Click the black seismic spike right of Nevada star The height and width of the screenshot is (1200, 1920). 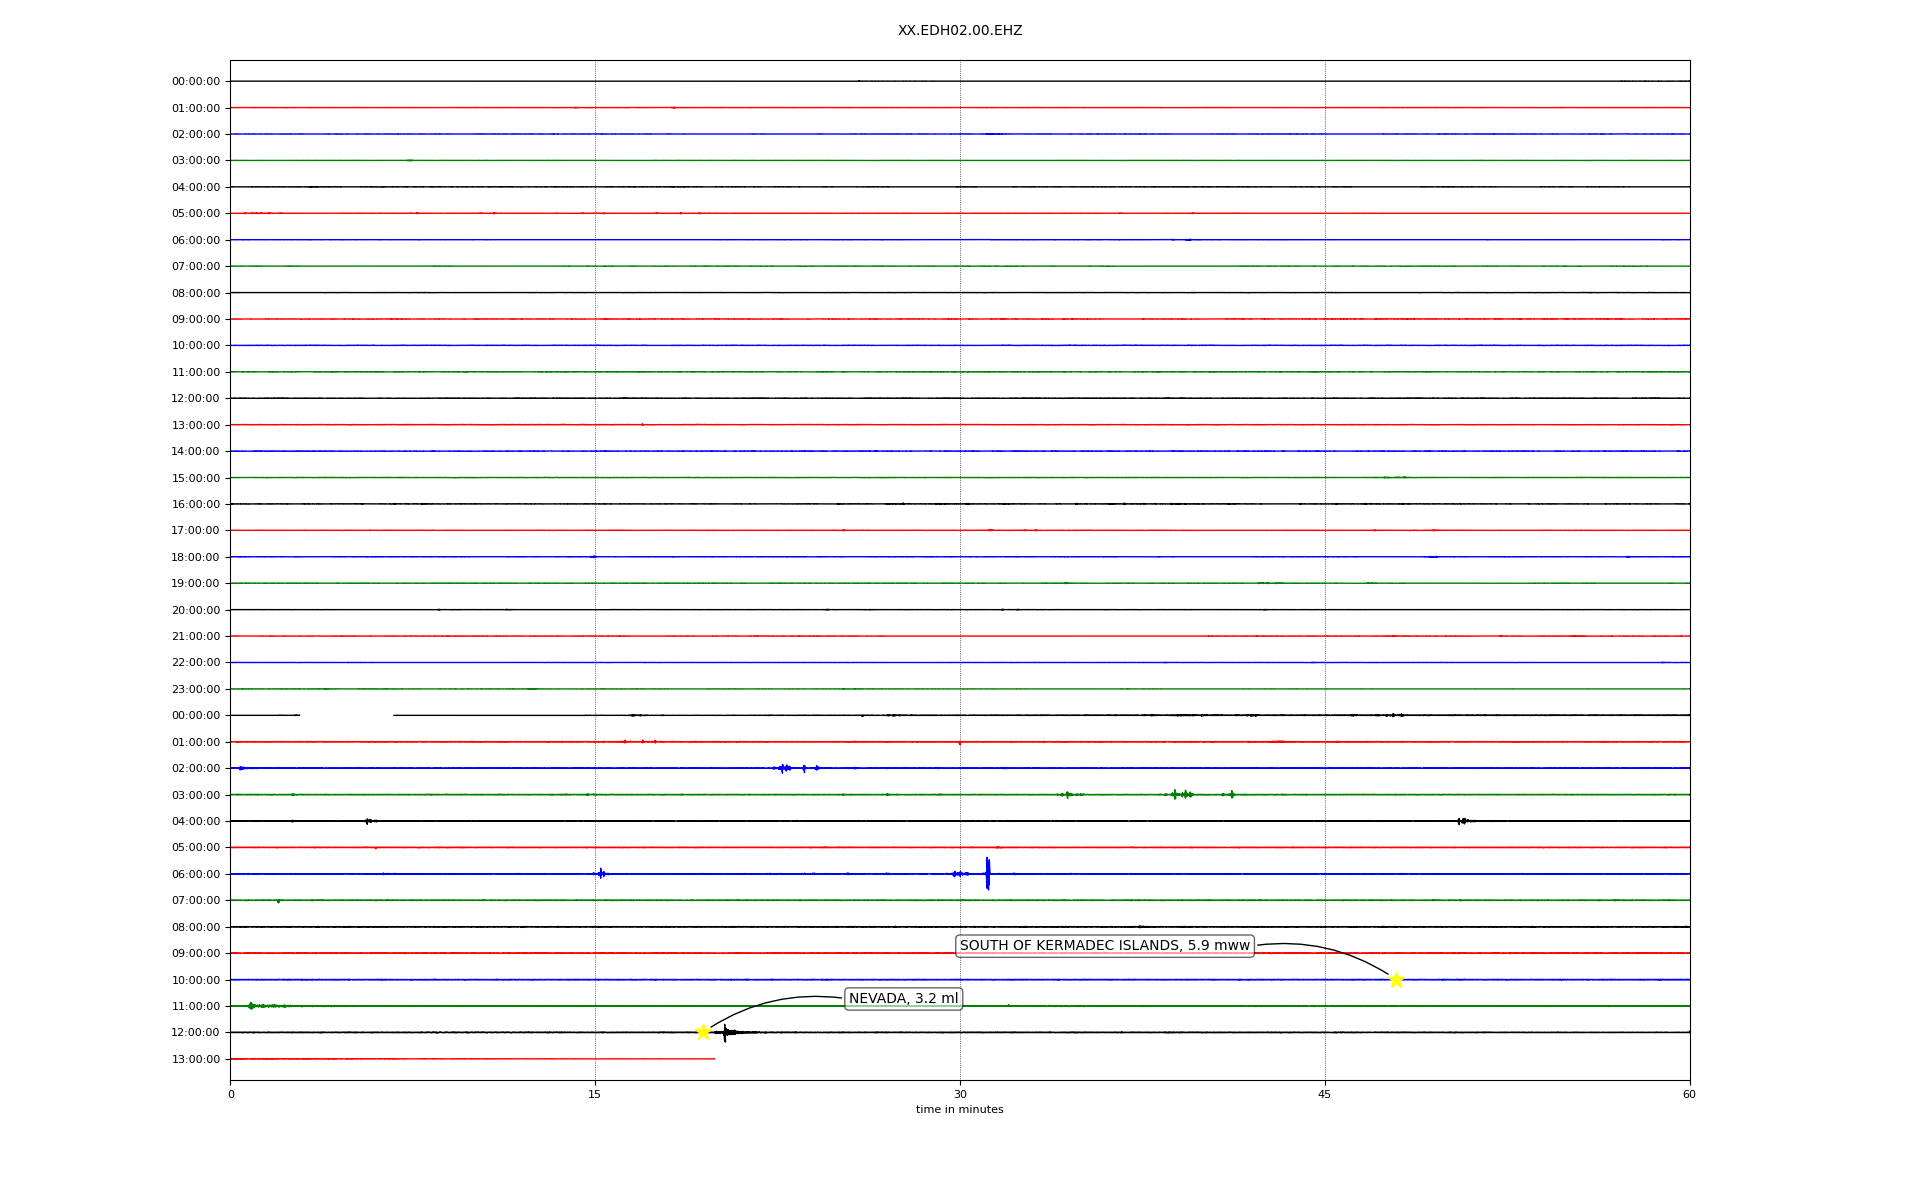726,1032
